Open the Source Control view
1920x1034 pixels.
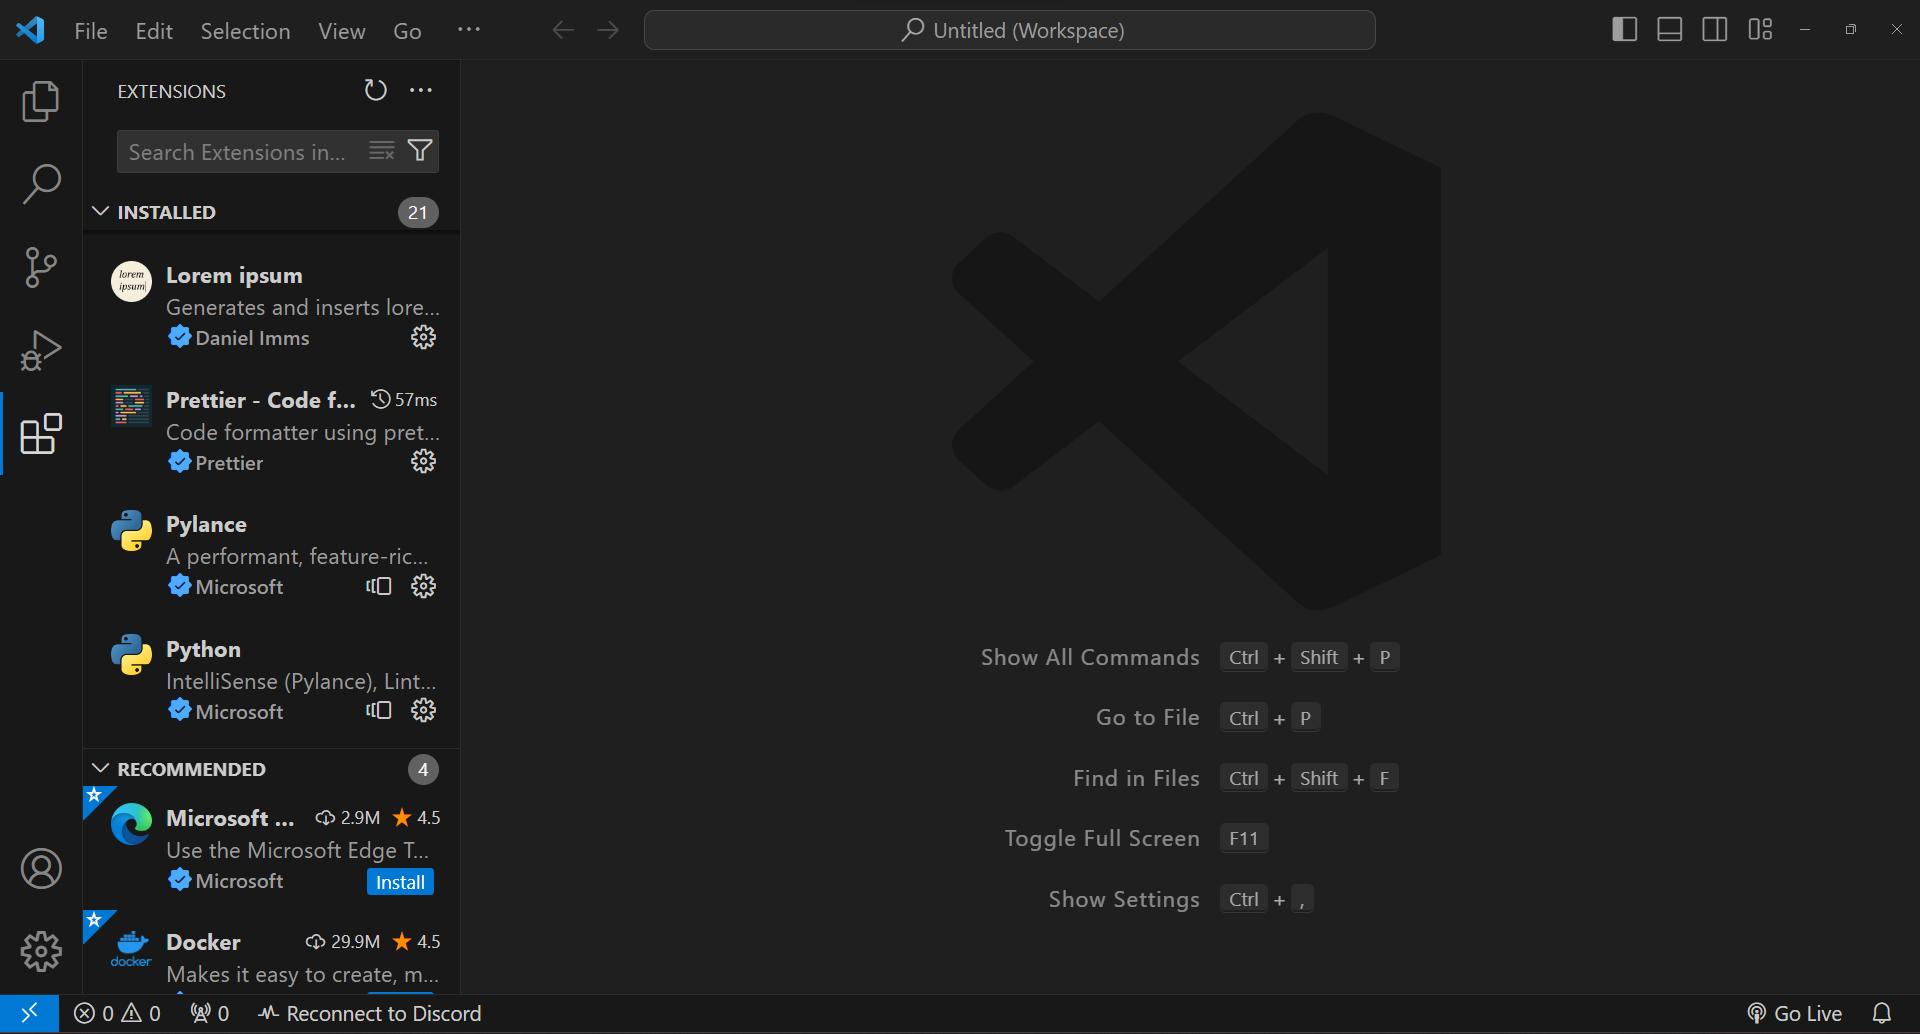[x=41, y=267]
